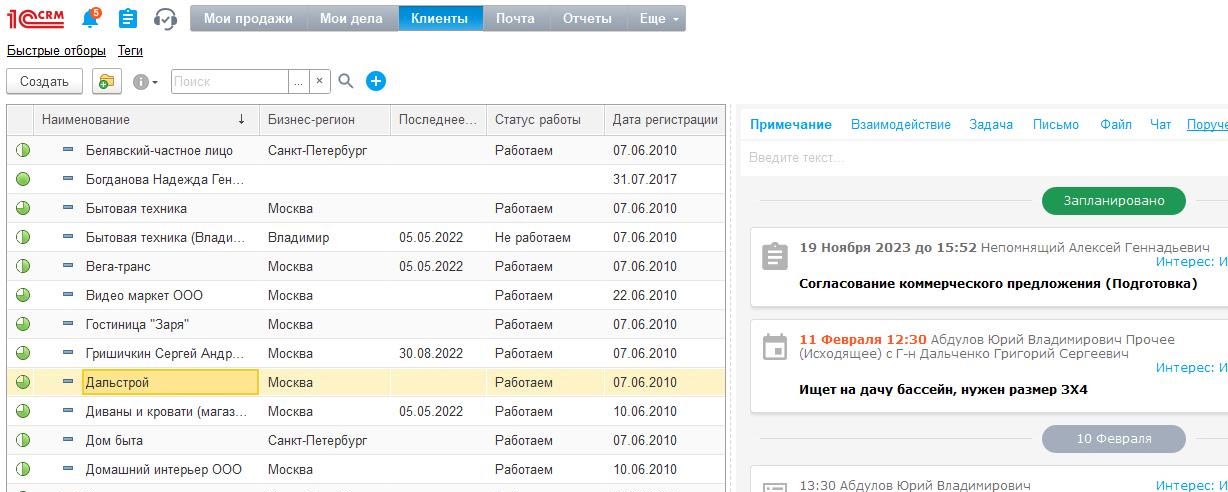Open the Задача tab in right panel

point(991,124)
